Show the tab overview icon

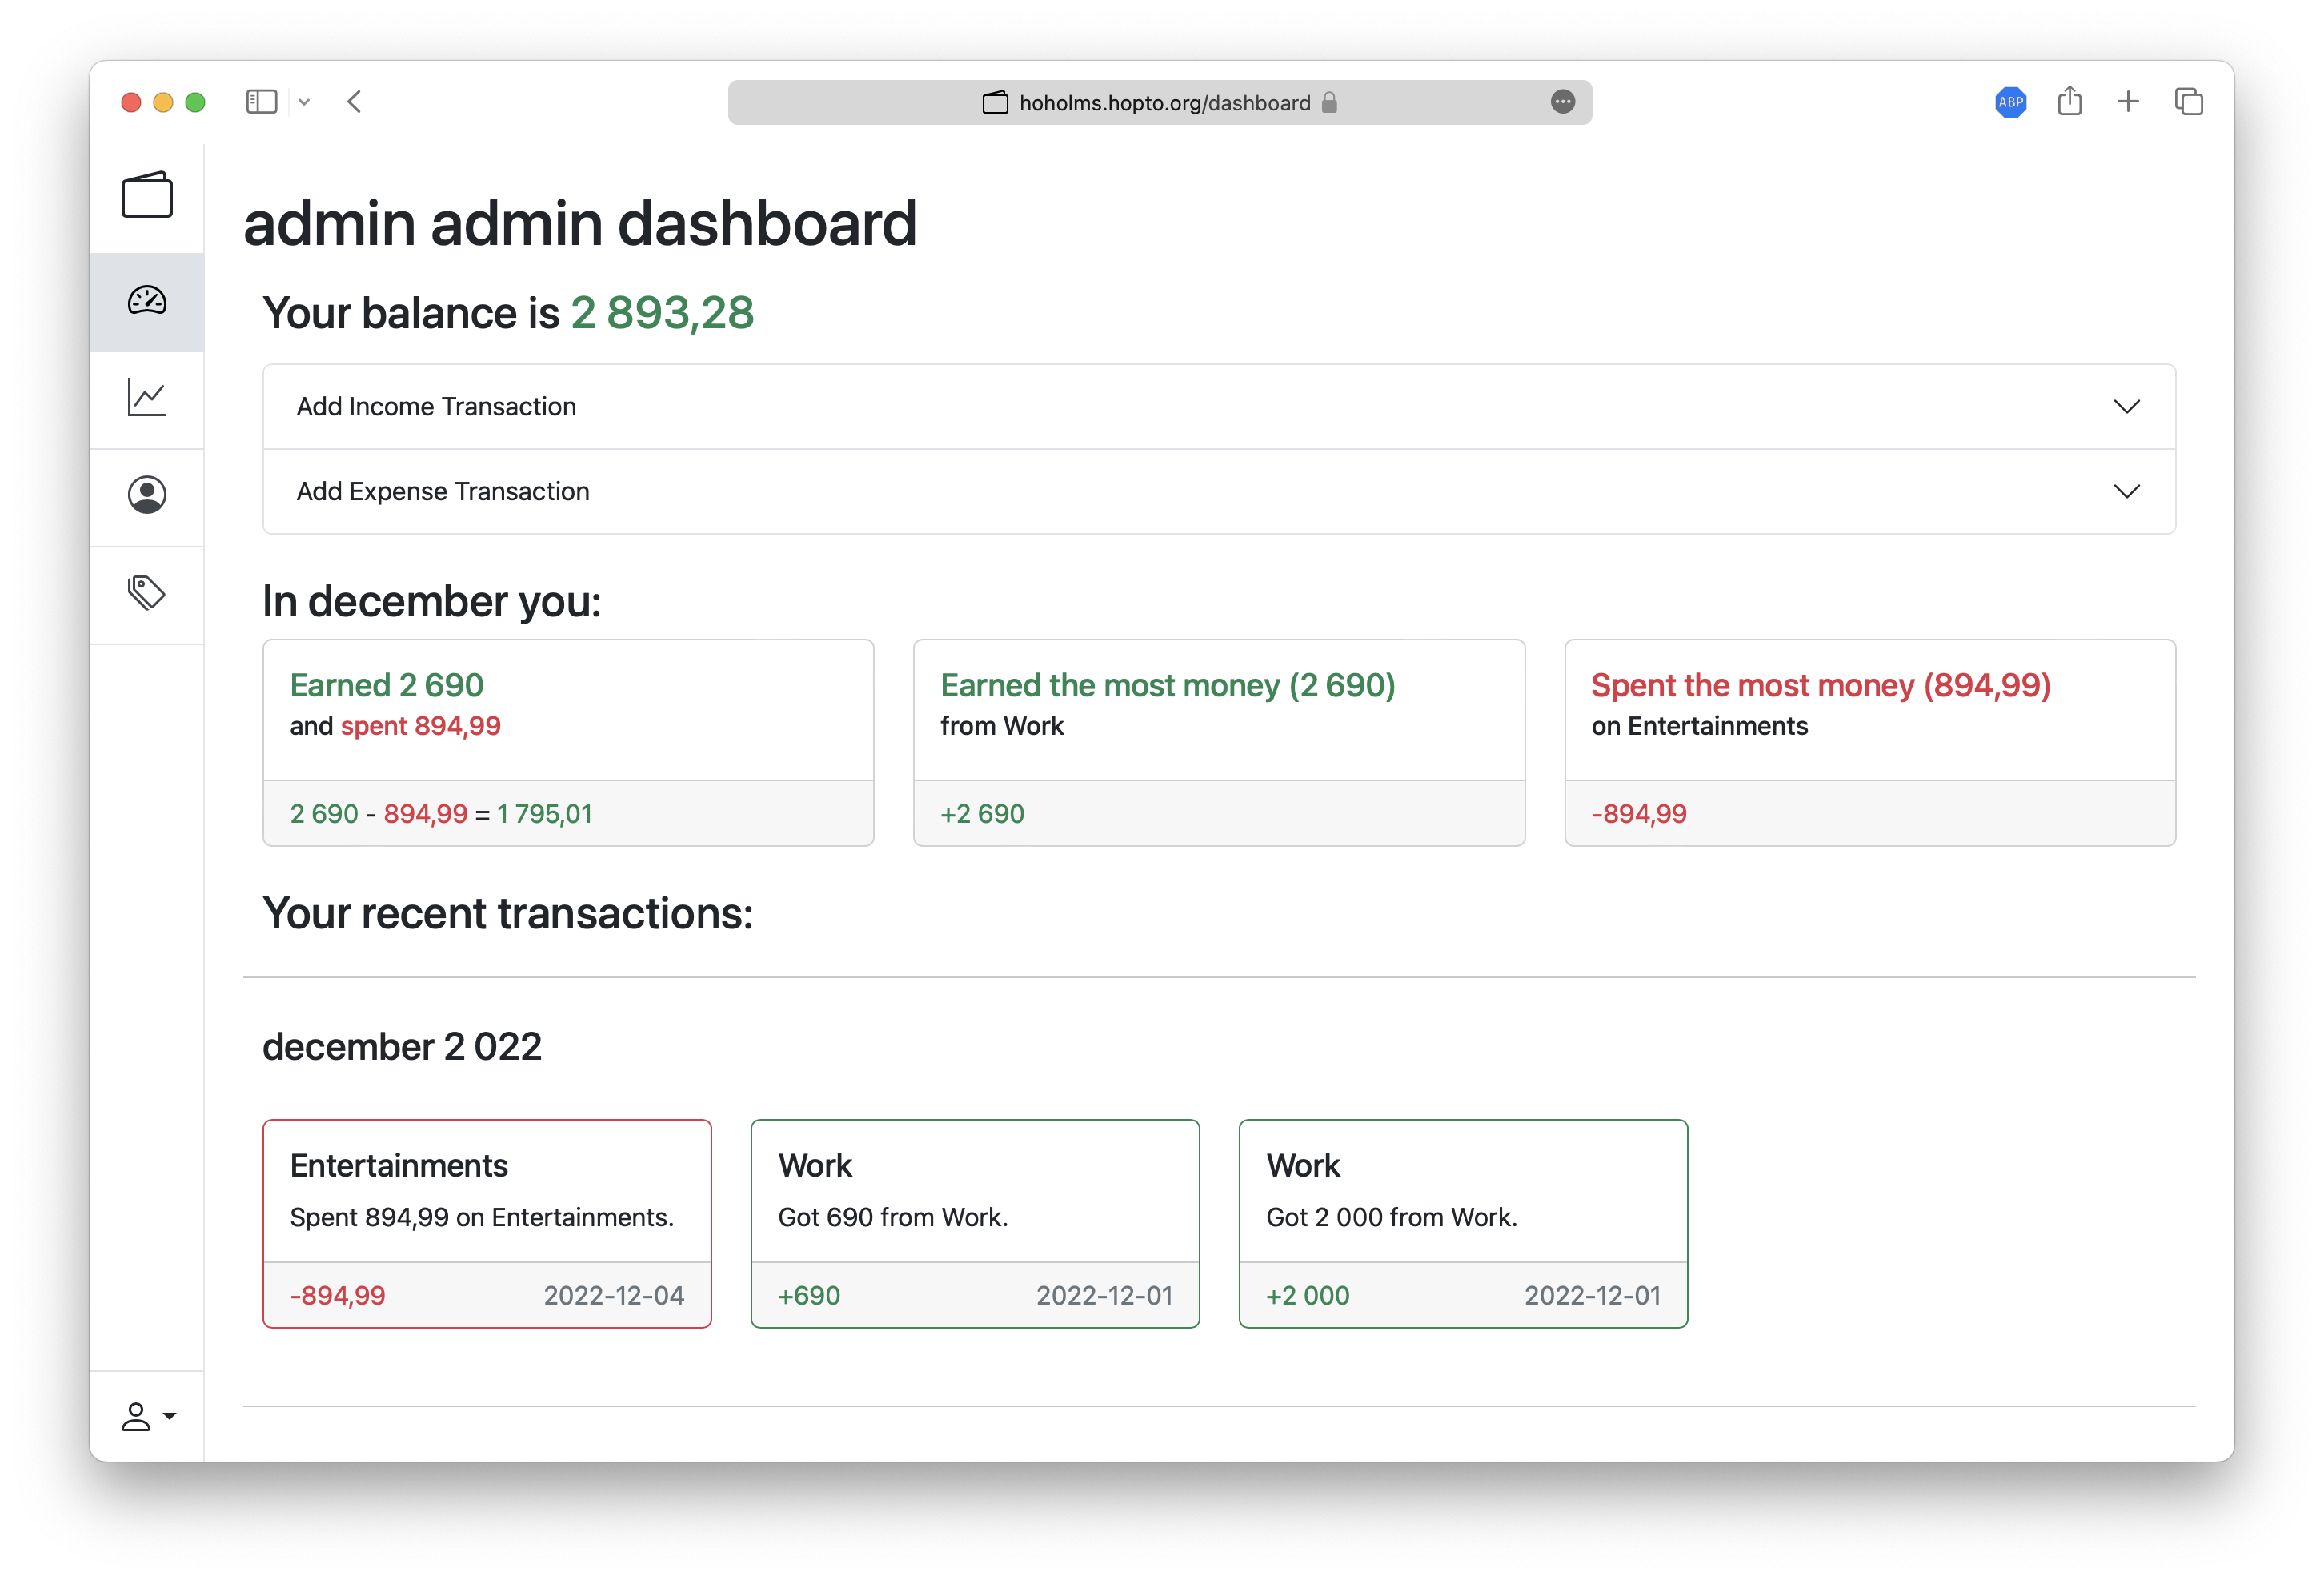click(2188, 101)
